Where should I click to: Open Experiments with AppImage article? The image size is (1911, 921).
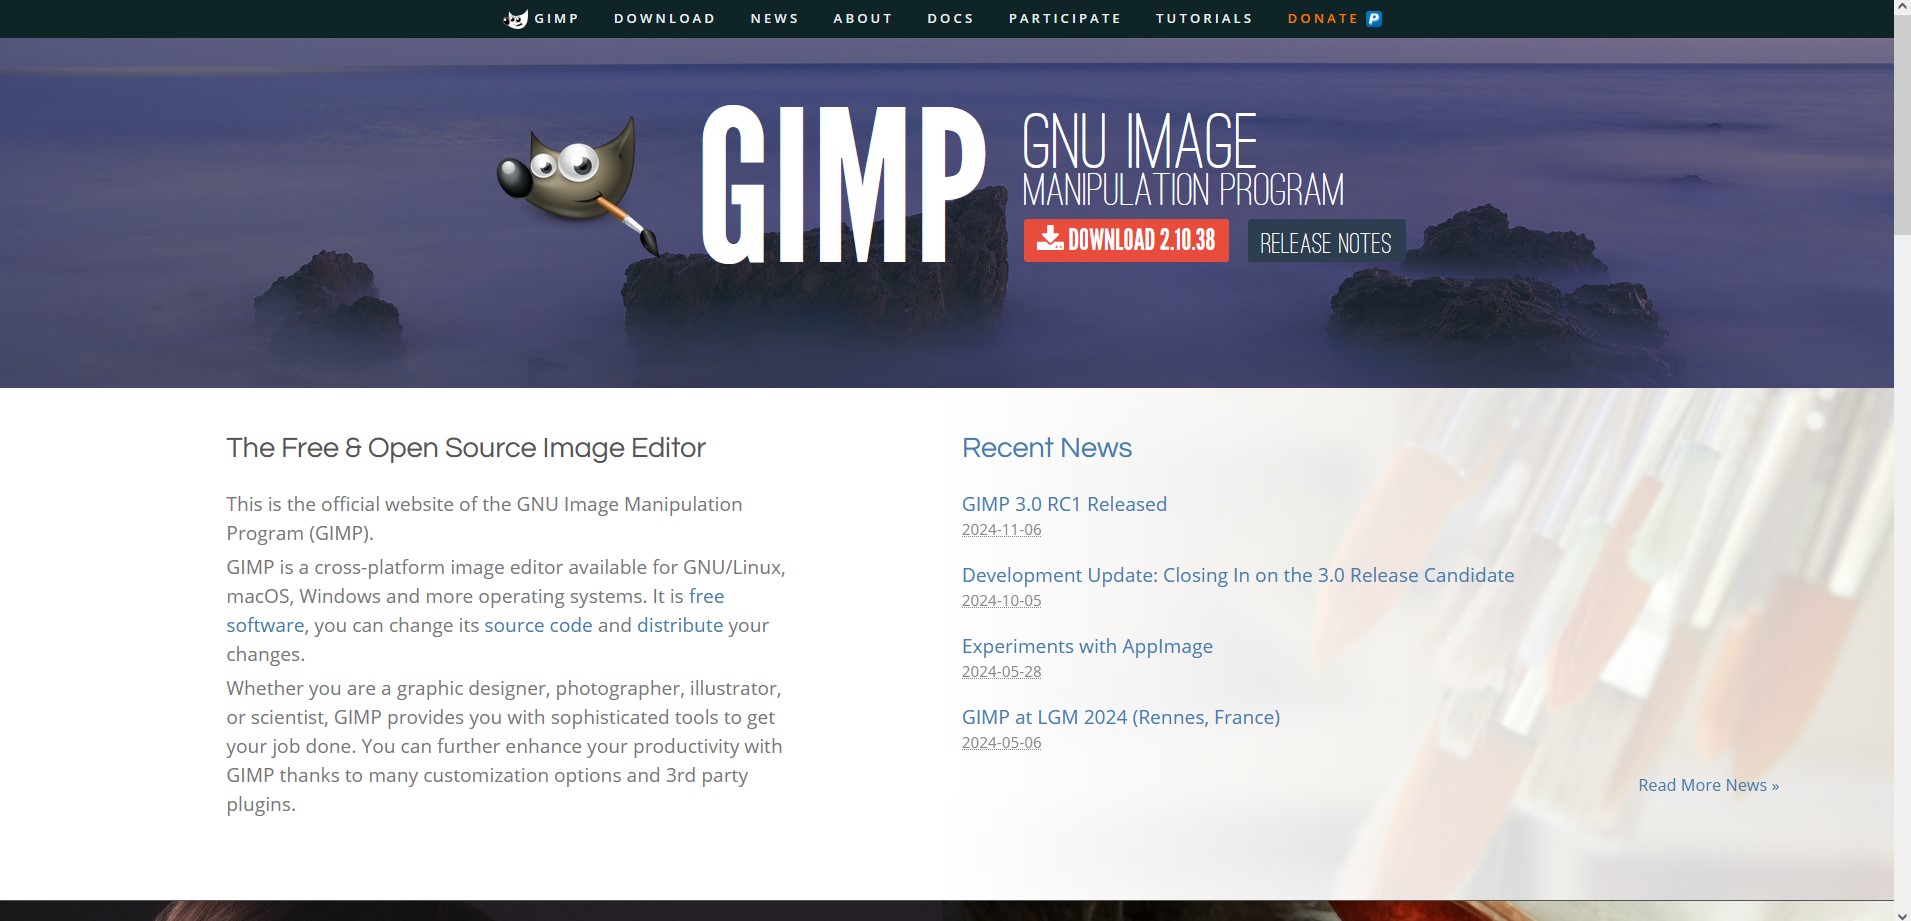coord(1087,646)
